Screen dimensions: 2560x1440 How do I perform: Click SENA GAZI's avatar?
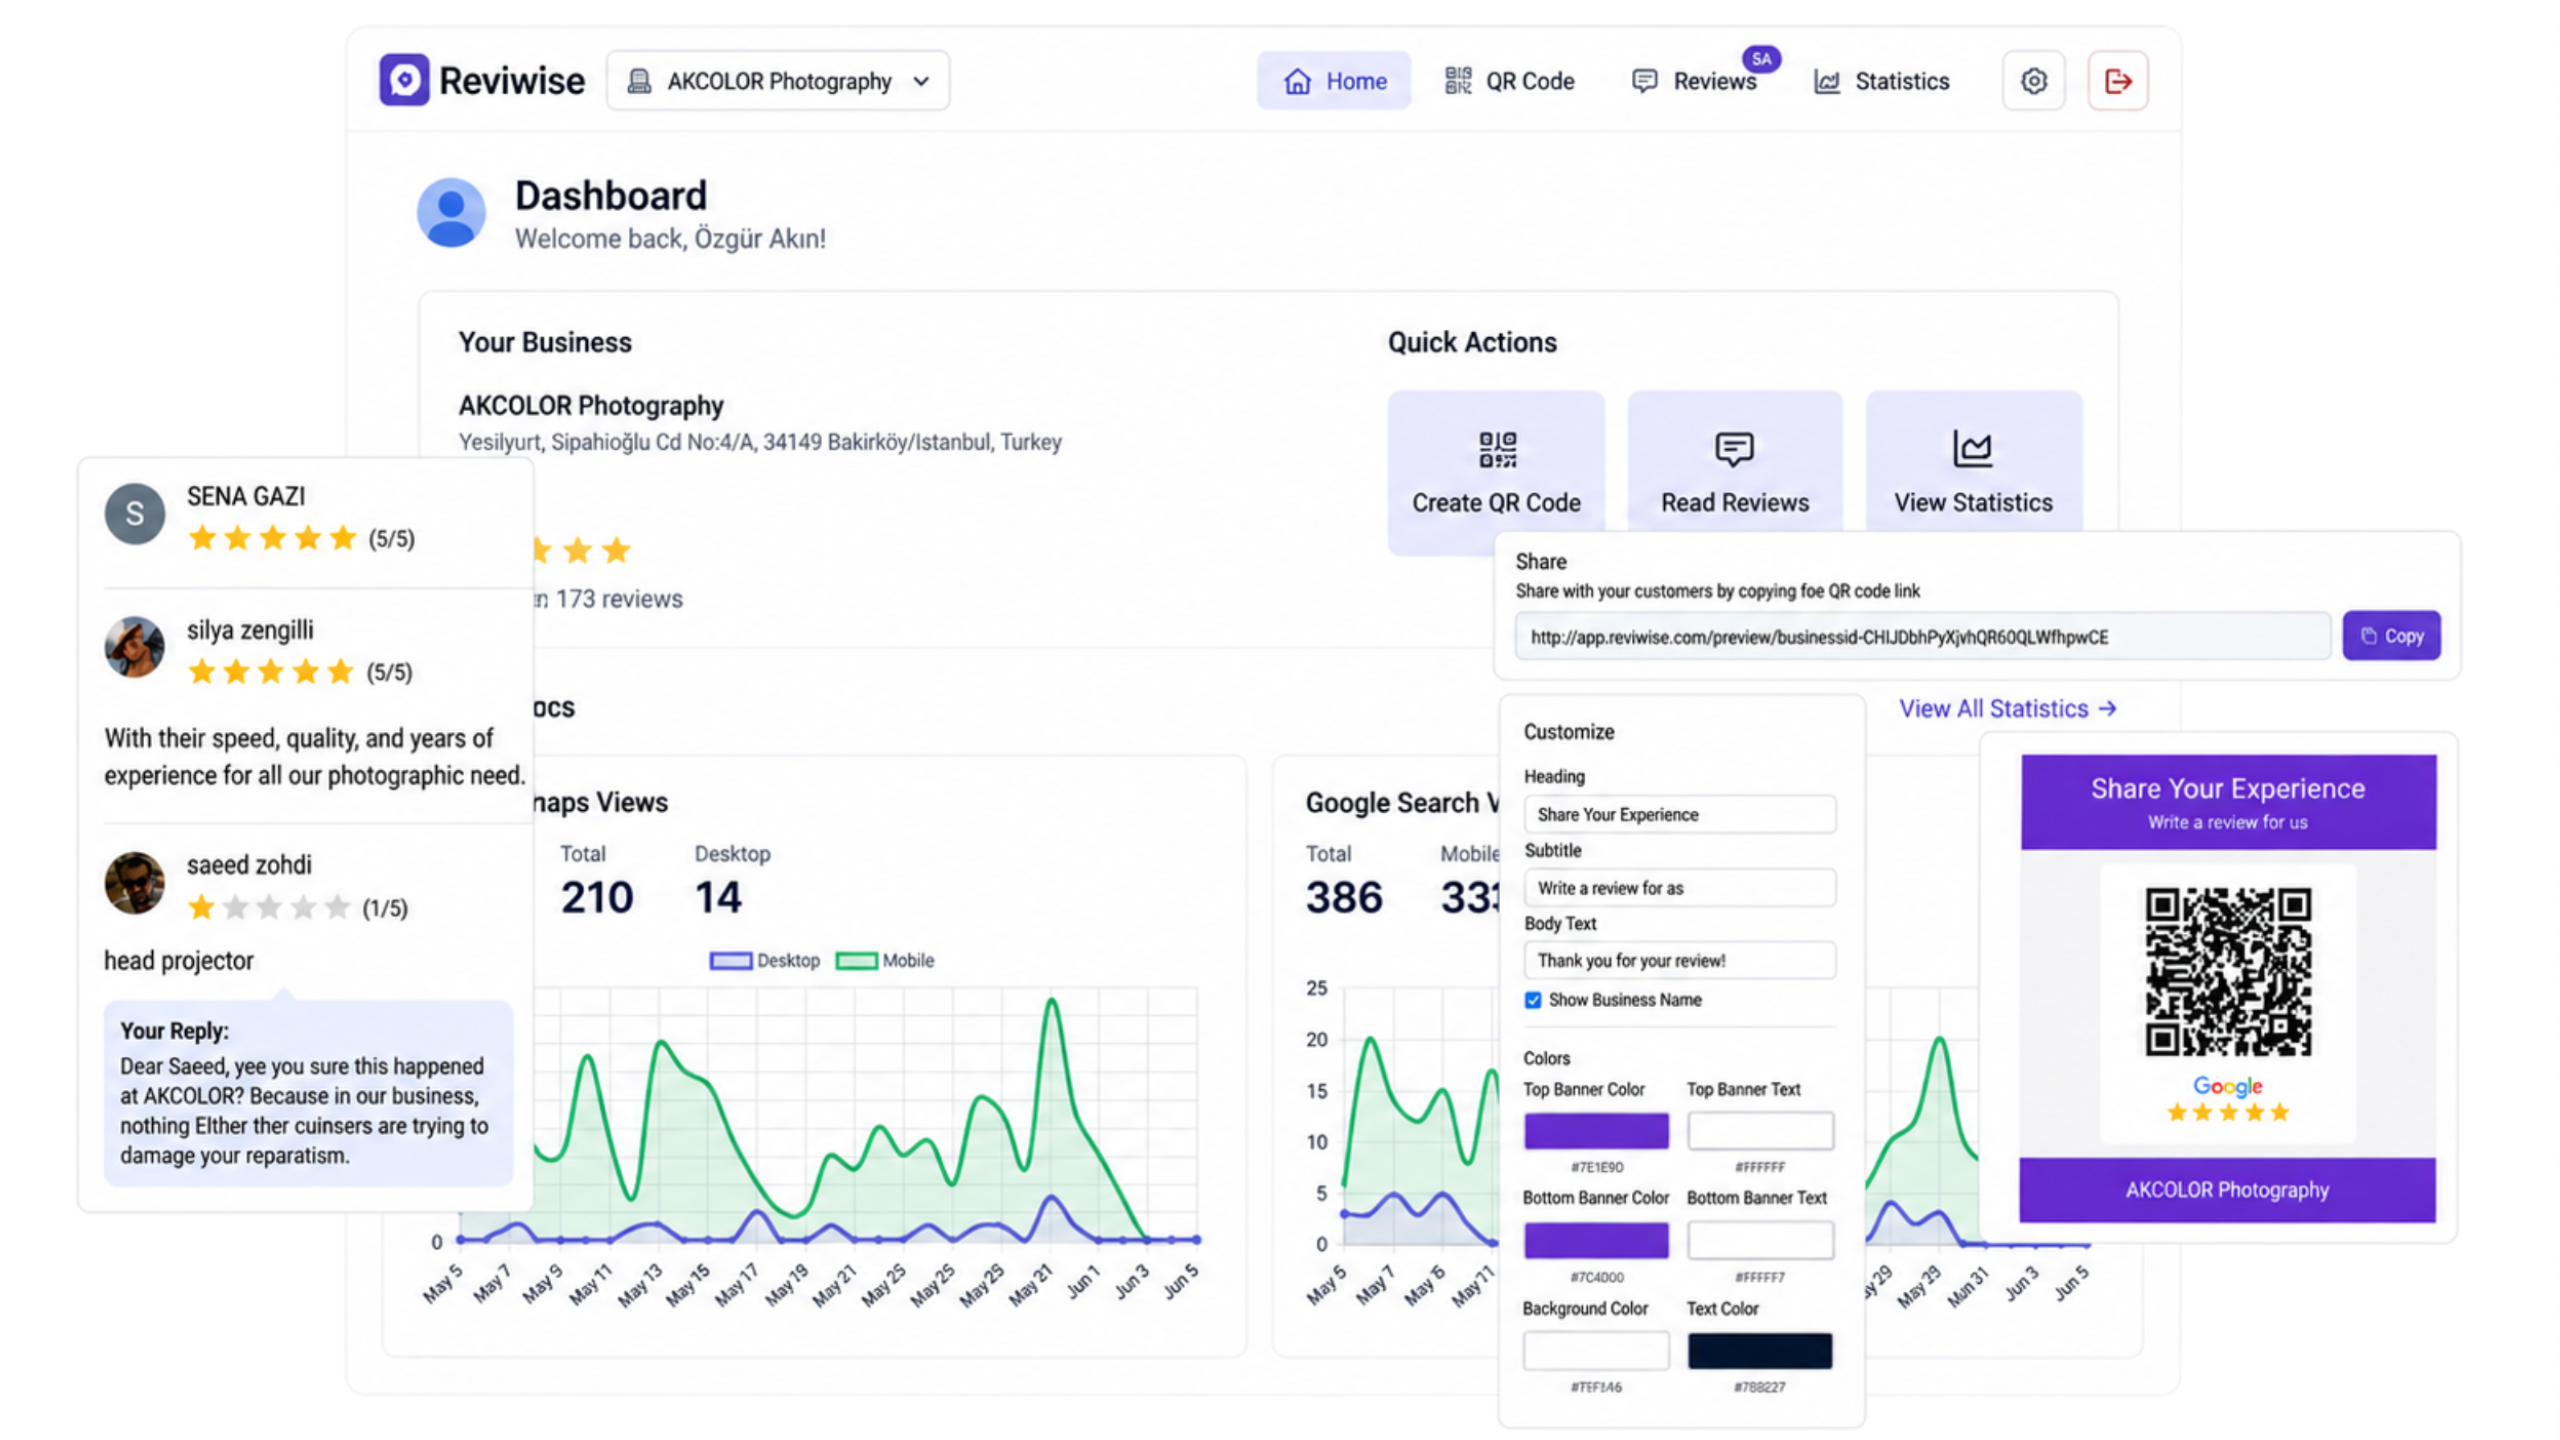coord(134,513)
